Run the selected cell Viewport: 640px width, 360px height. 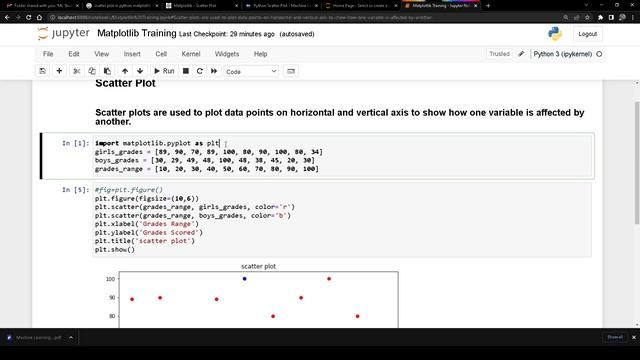pos(164,71)
